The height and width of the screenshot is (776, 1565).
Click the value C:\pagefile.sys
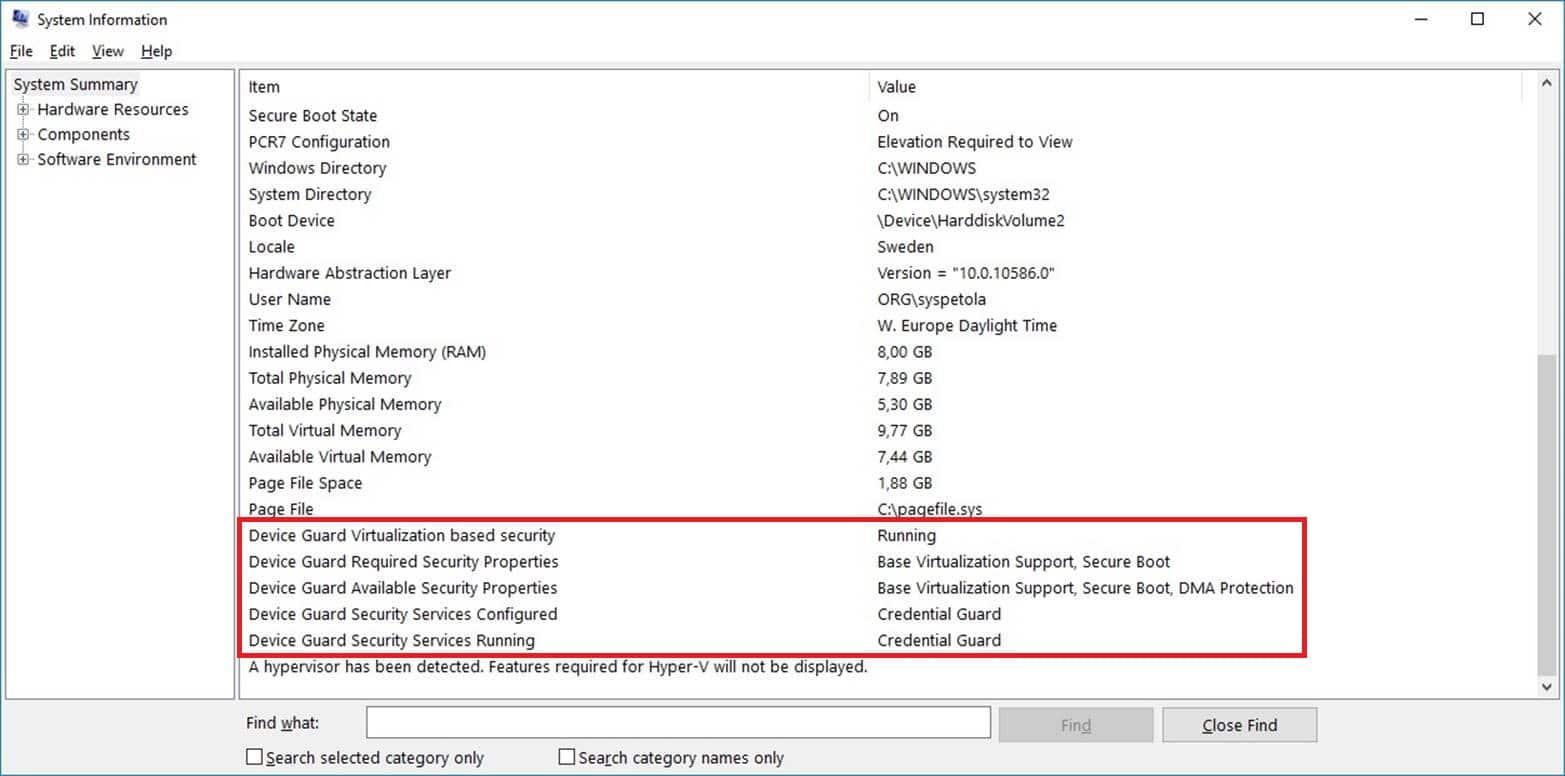930,509
